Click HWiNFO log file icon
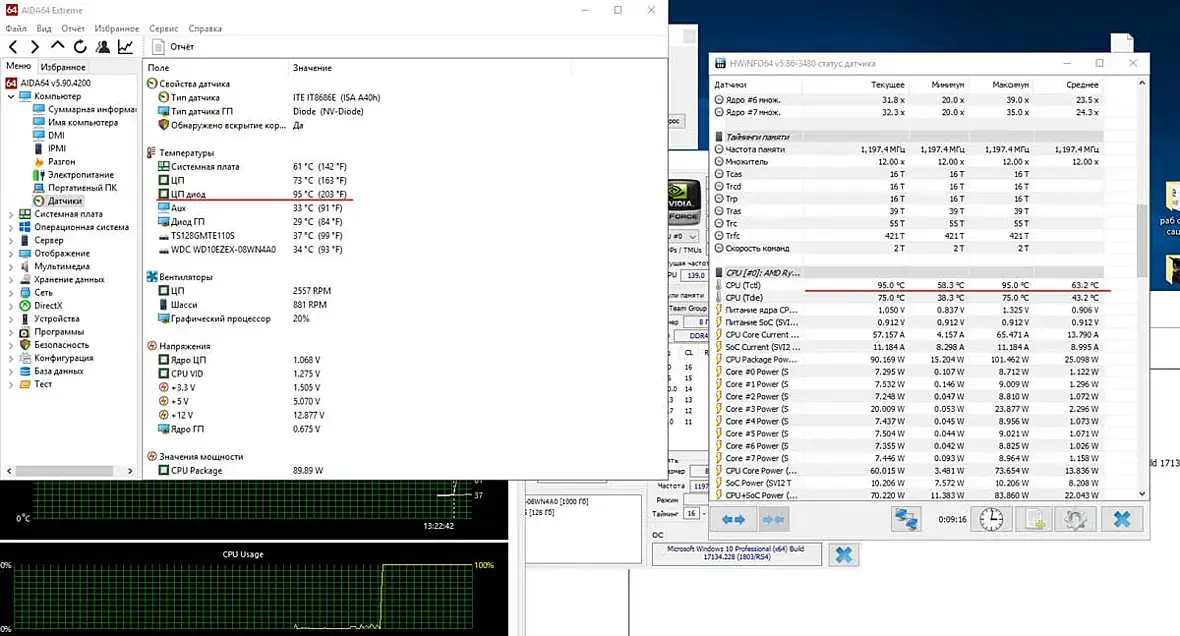The image size is (1180, 636). 1034,519
